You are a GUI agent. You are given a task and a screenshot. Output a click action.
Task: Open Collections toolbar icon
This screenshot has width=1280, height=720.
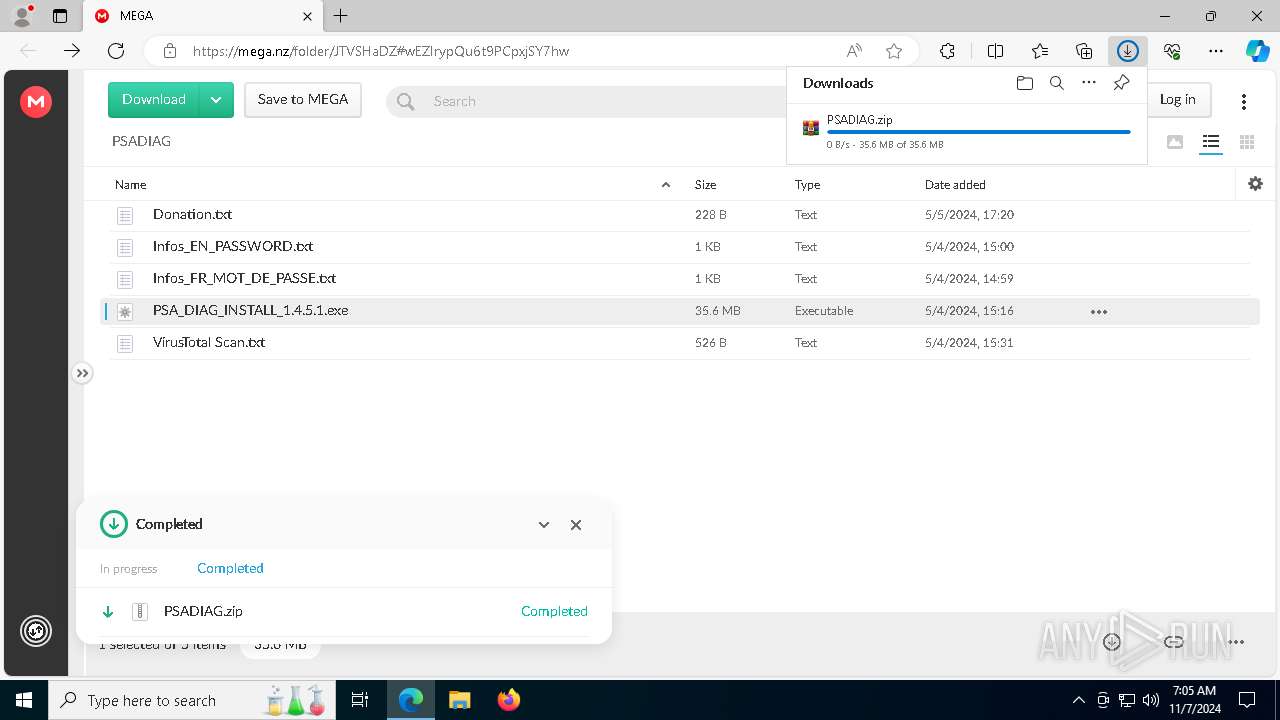click(1084, 51)
